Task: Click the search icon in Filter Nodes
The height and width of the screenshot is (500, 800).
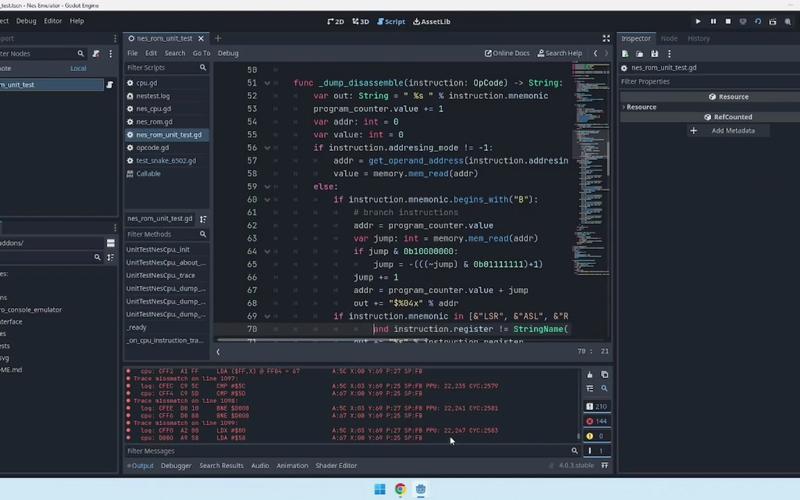Action: click(x=81, y=54)
